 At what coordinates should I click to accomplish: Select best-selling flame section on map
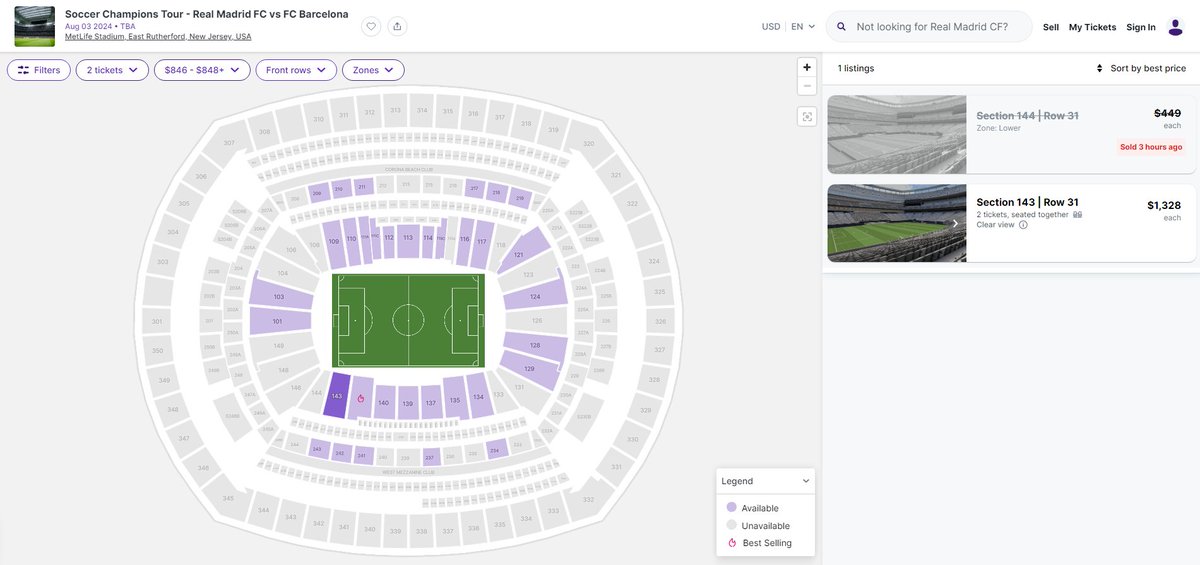360,399
